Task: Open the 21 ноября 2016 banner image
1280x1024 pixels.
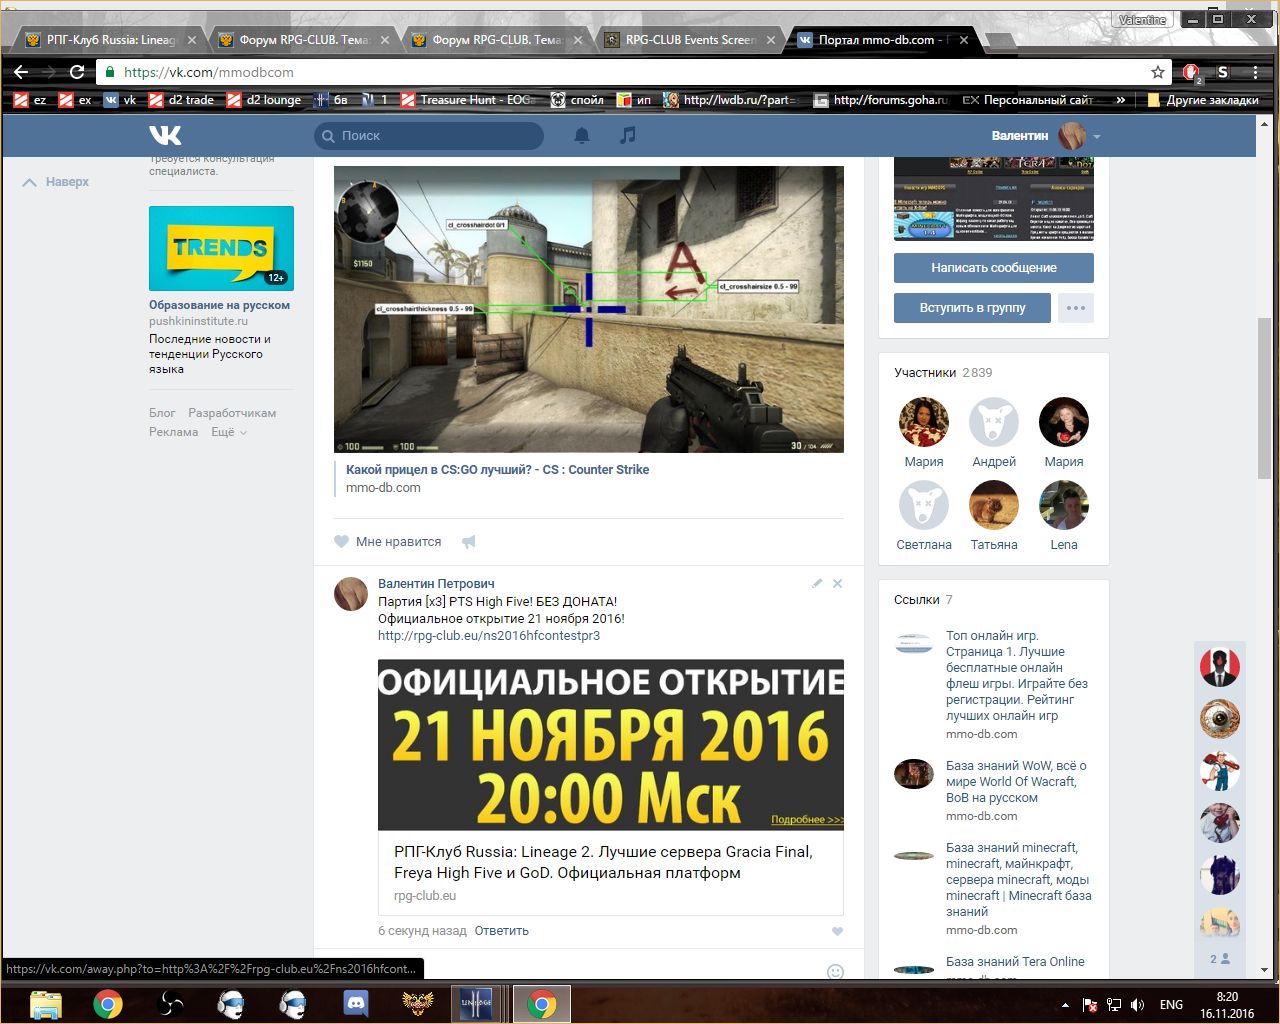Action: click(x=611, y=745)
